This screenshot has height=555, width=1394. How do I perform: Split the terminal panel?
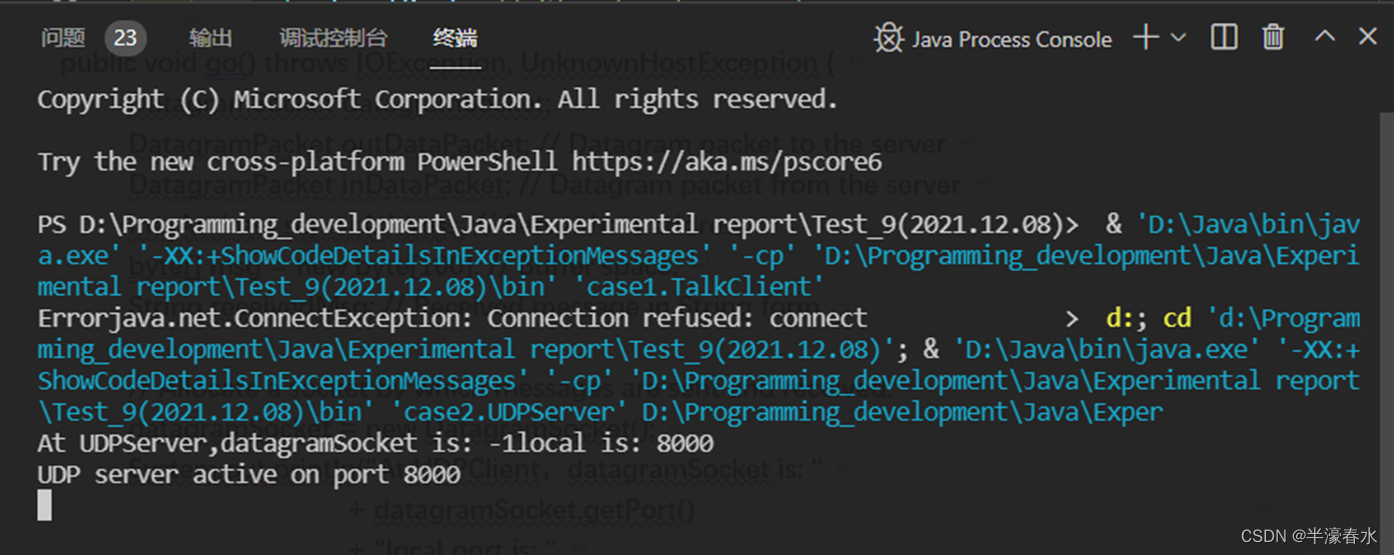(x=1224, y=38)
